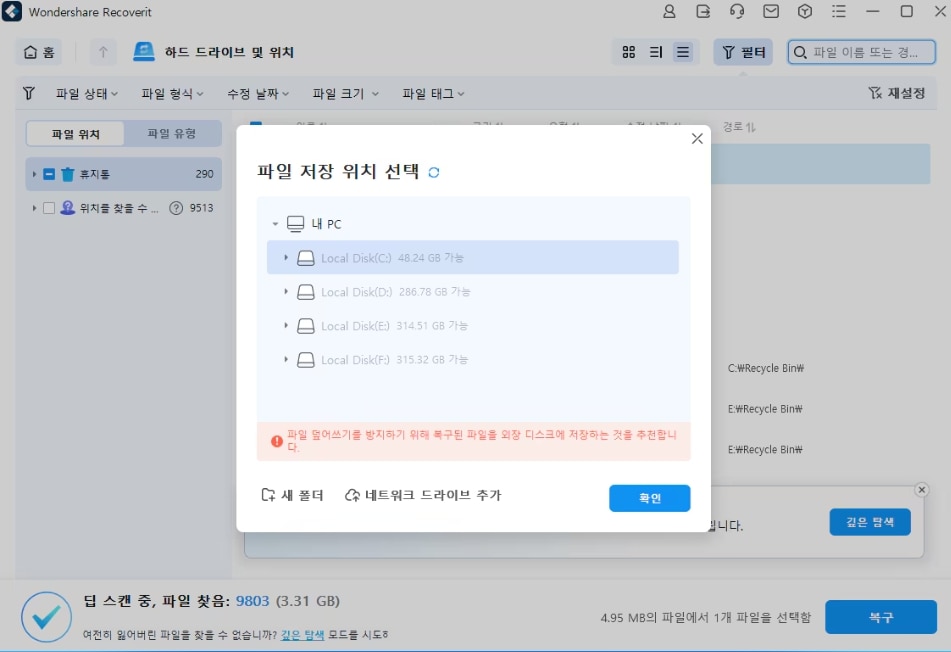The height and width of the screenshot is (652, 951).
Task: Select Local Disk(D:) 286.78 GB row
Action: (472, 292)
